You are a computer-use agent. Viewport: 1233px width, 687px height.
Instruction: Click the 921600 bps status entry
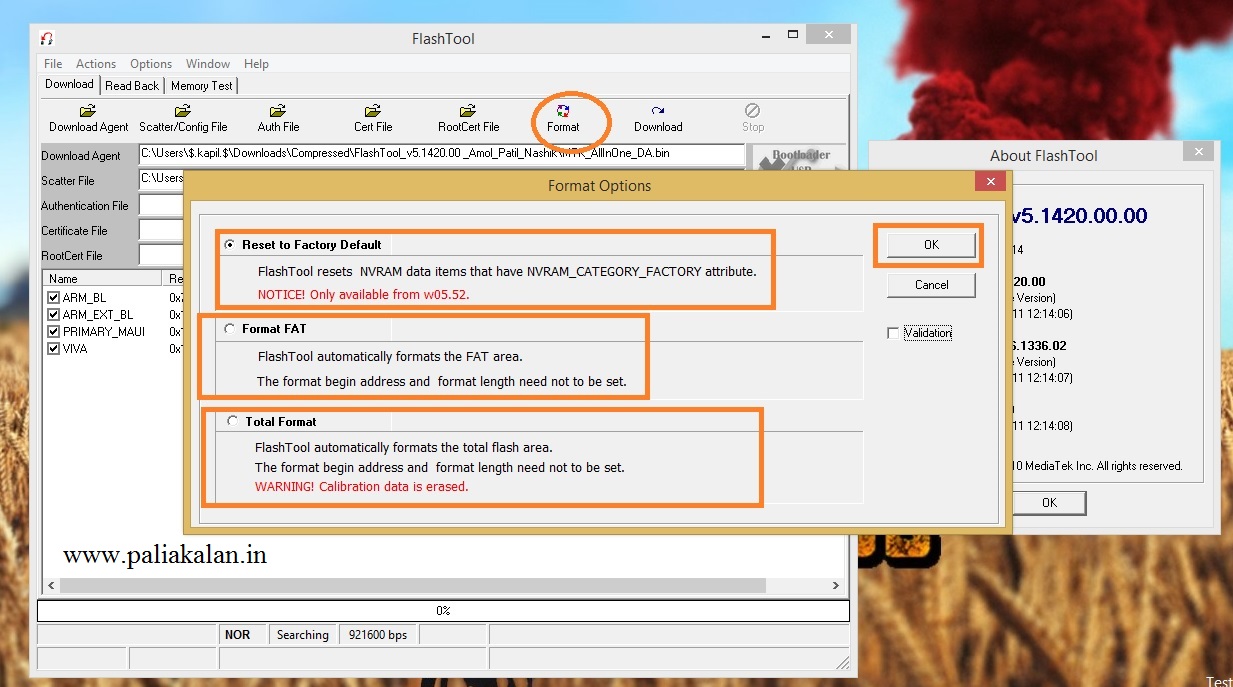(377, 635)
